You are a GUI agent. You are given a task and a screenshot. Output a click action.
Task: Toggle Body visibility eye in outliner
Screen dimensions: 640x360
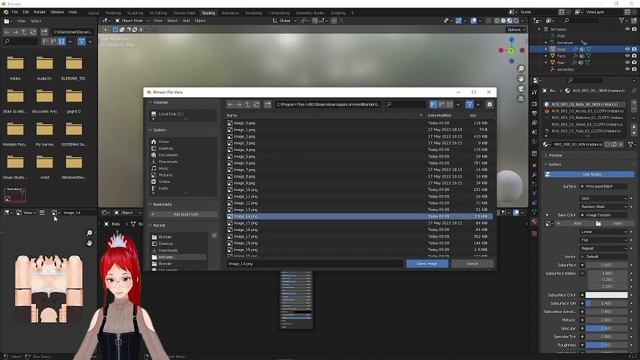click(627, 49)
